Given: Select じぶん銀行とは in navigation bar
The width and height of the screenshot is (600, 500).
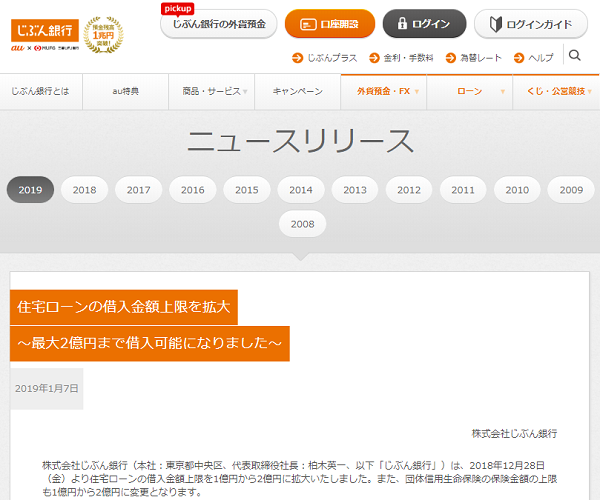Looking at the screenshot, I should (41, 91).
